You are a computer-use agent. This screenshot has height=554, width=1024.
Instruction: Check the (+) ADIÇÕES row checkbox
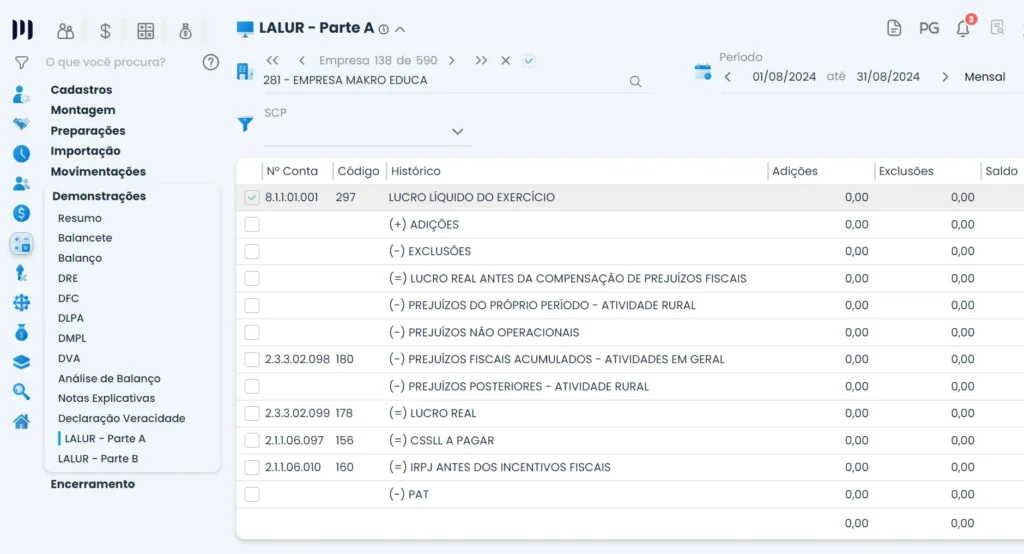click(x=252, y=225)
